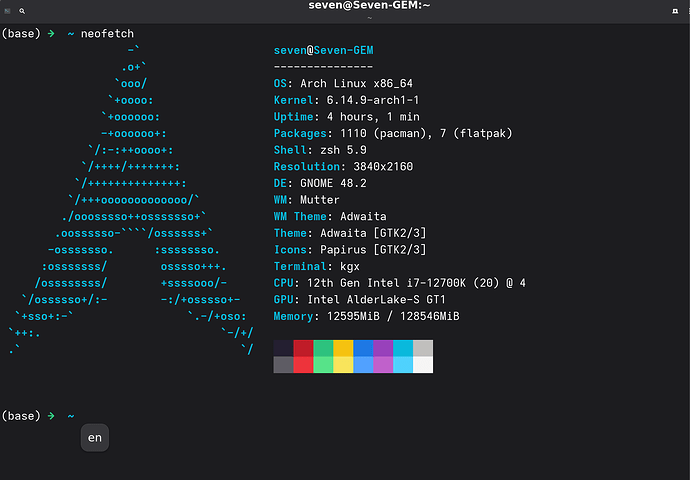
Task: Click the 'WM Theme: Adwaita' line
Action: pyautogui.click(x=330, y=216)
